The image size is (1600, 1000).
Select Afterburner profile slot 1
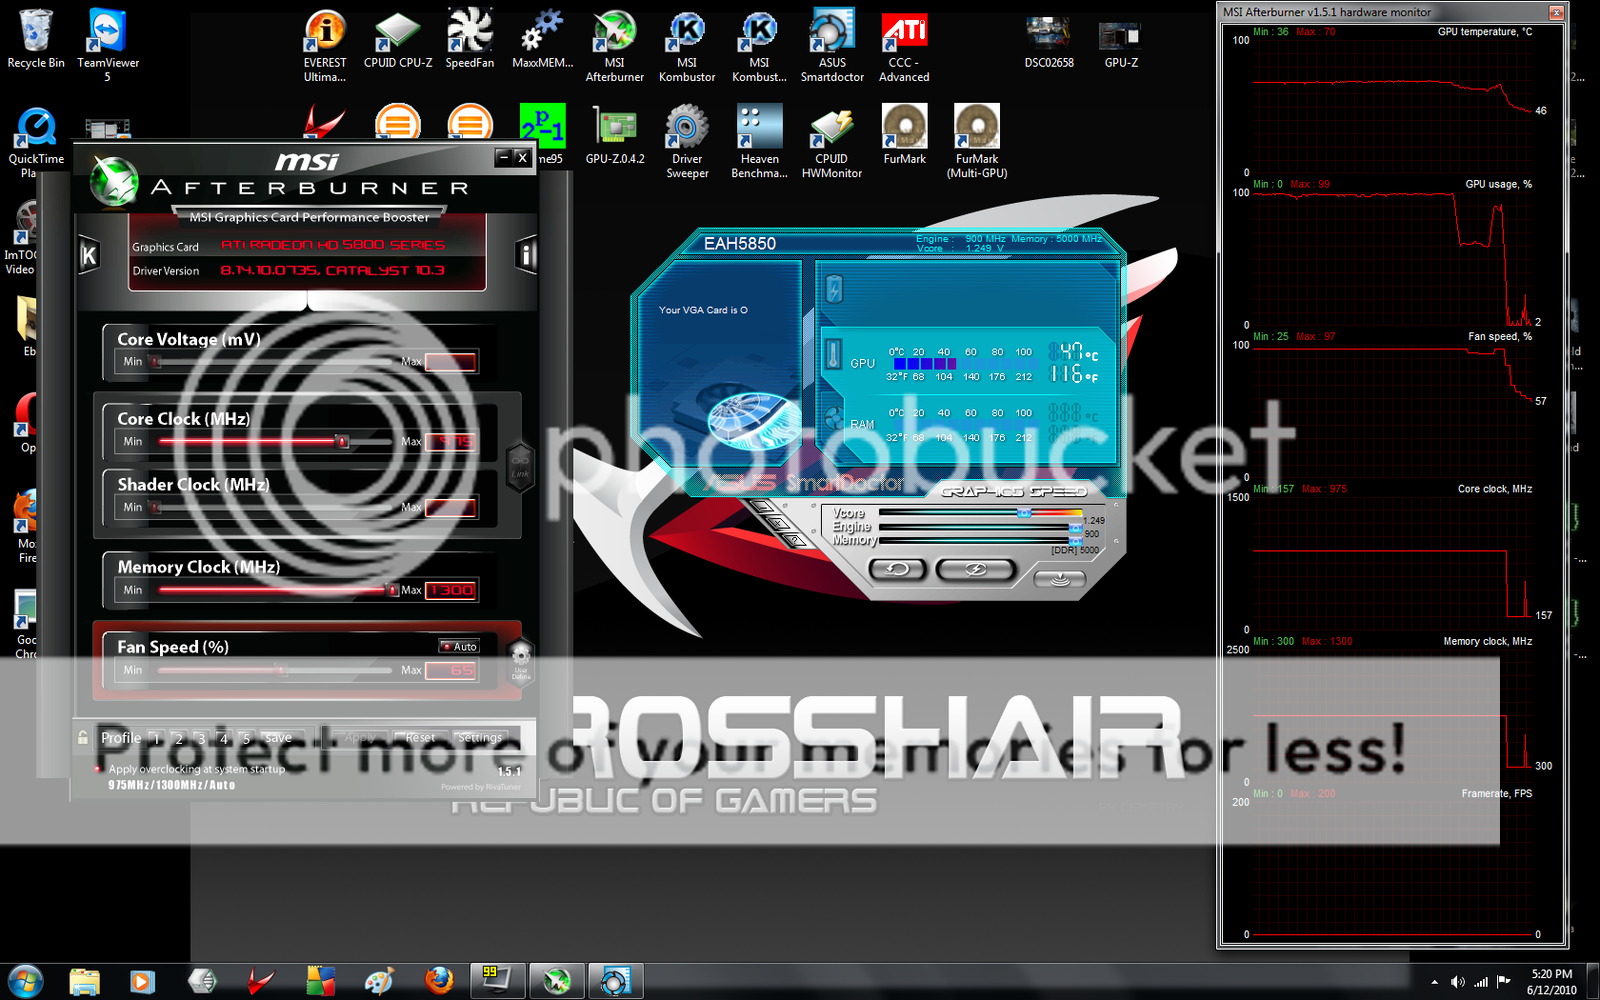(156, 739)
